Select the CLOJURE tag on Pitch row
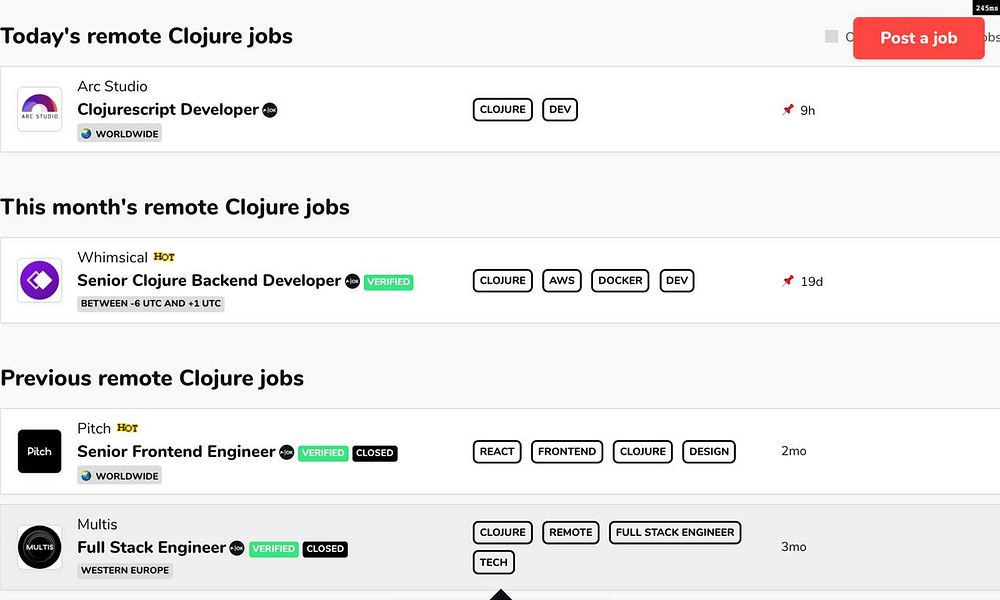Viewport: 1000px width, 600px height. [x=643, y=451]
